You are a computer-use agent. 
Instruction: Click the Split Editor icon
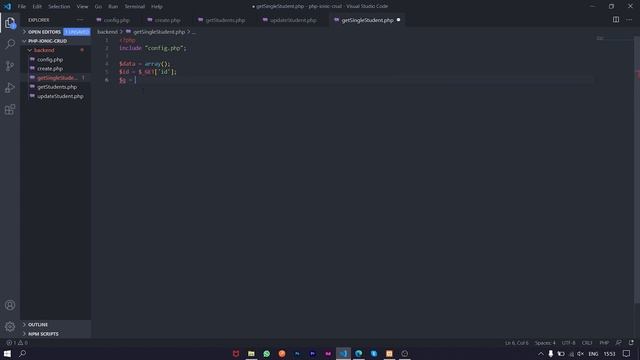616,20
